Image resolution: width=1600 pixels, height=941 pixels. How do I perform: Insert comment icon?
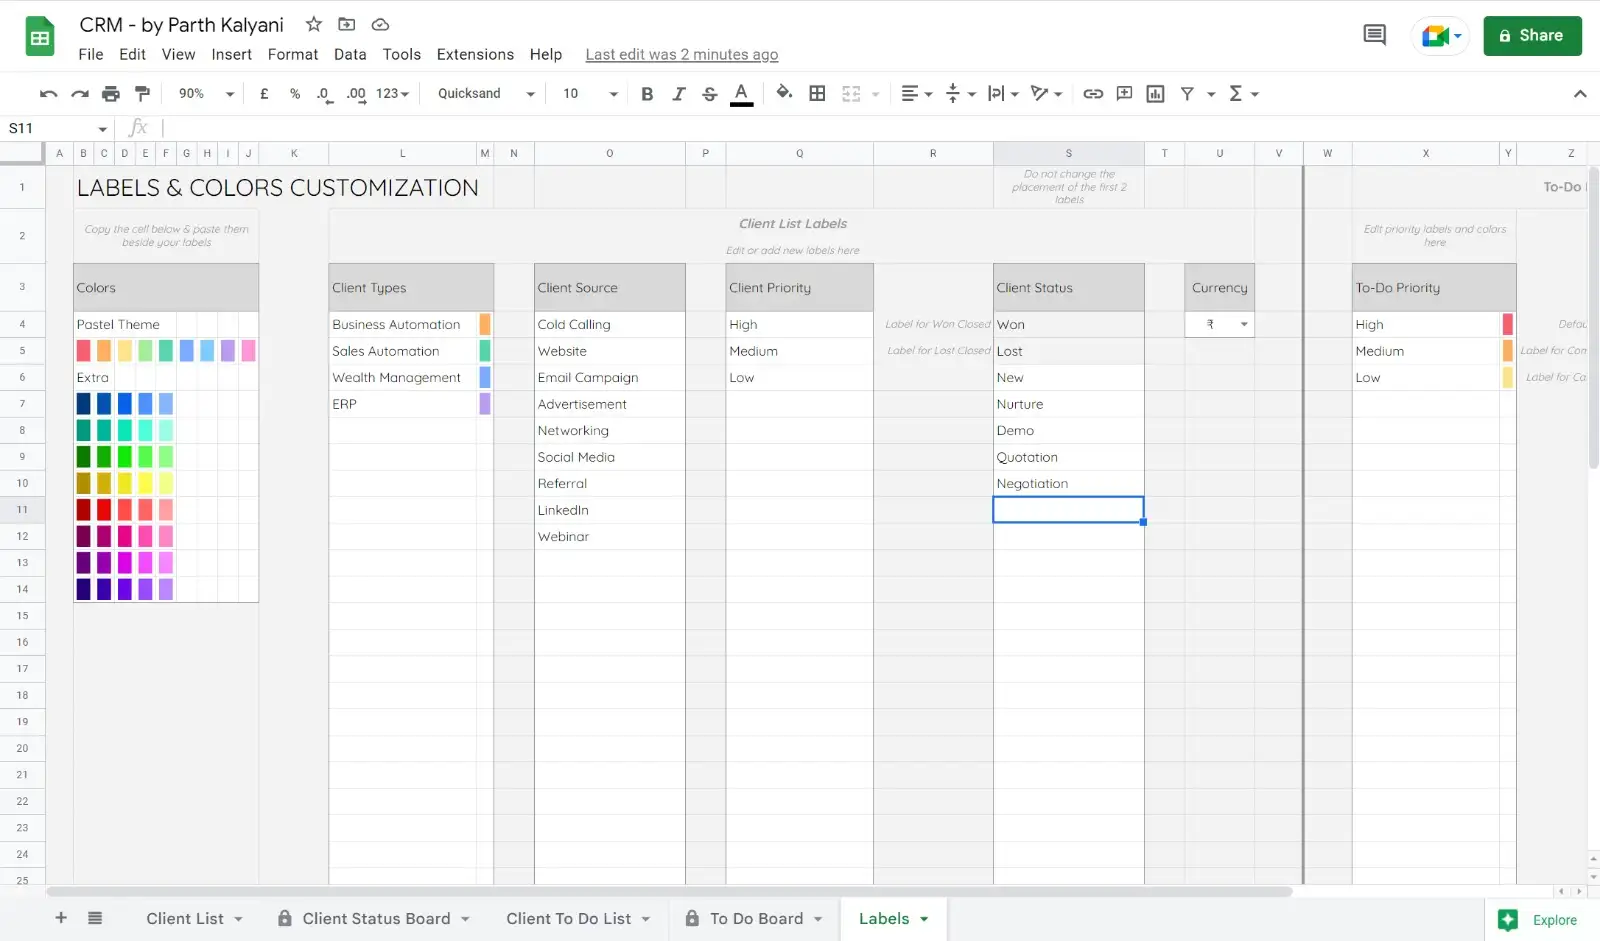[x=1124, y=94]
